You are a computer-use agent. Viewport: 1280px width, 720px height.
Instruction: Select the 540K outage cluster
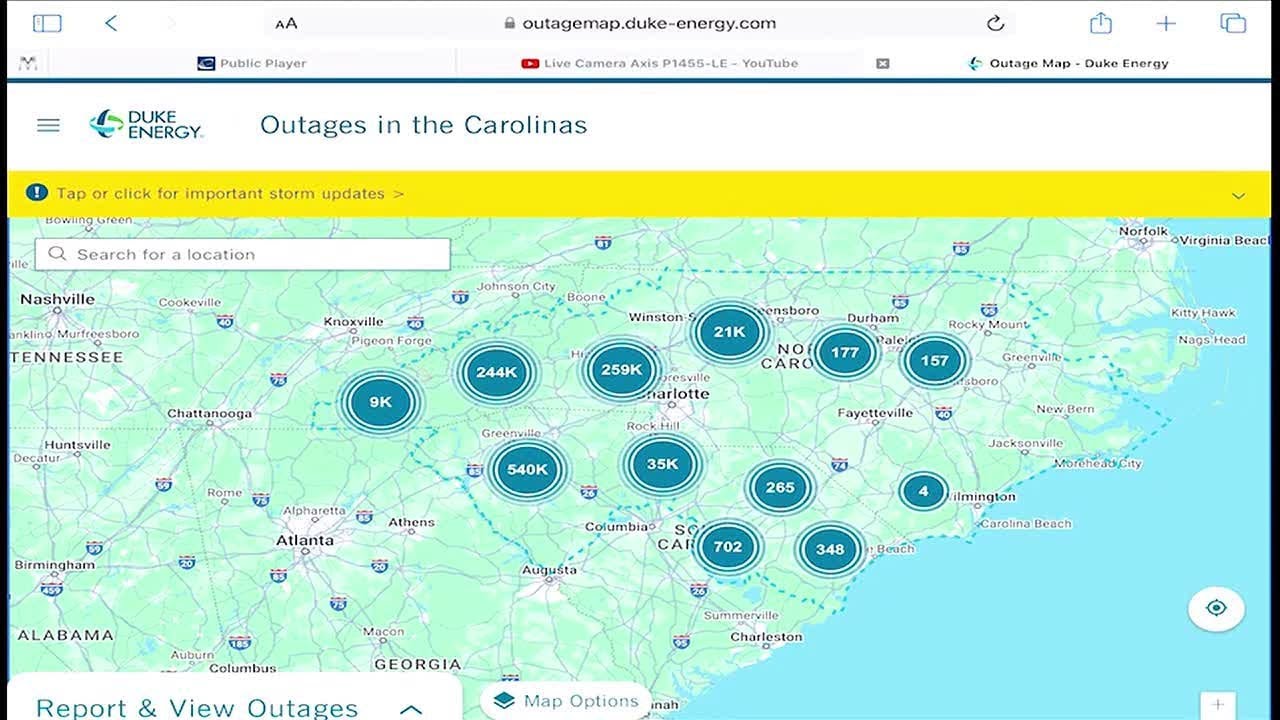click(527, 469)
